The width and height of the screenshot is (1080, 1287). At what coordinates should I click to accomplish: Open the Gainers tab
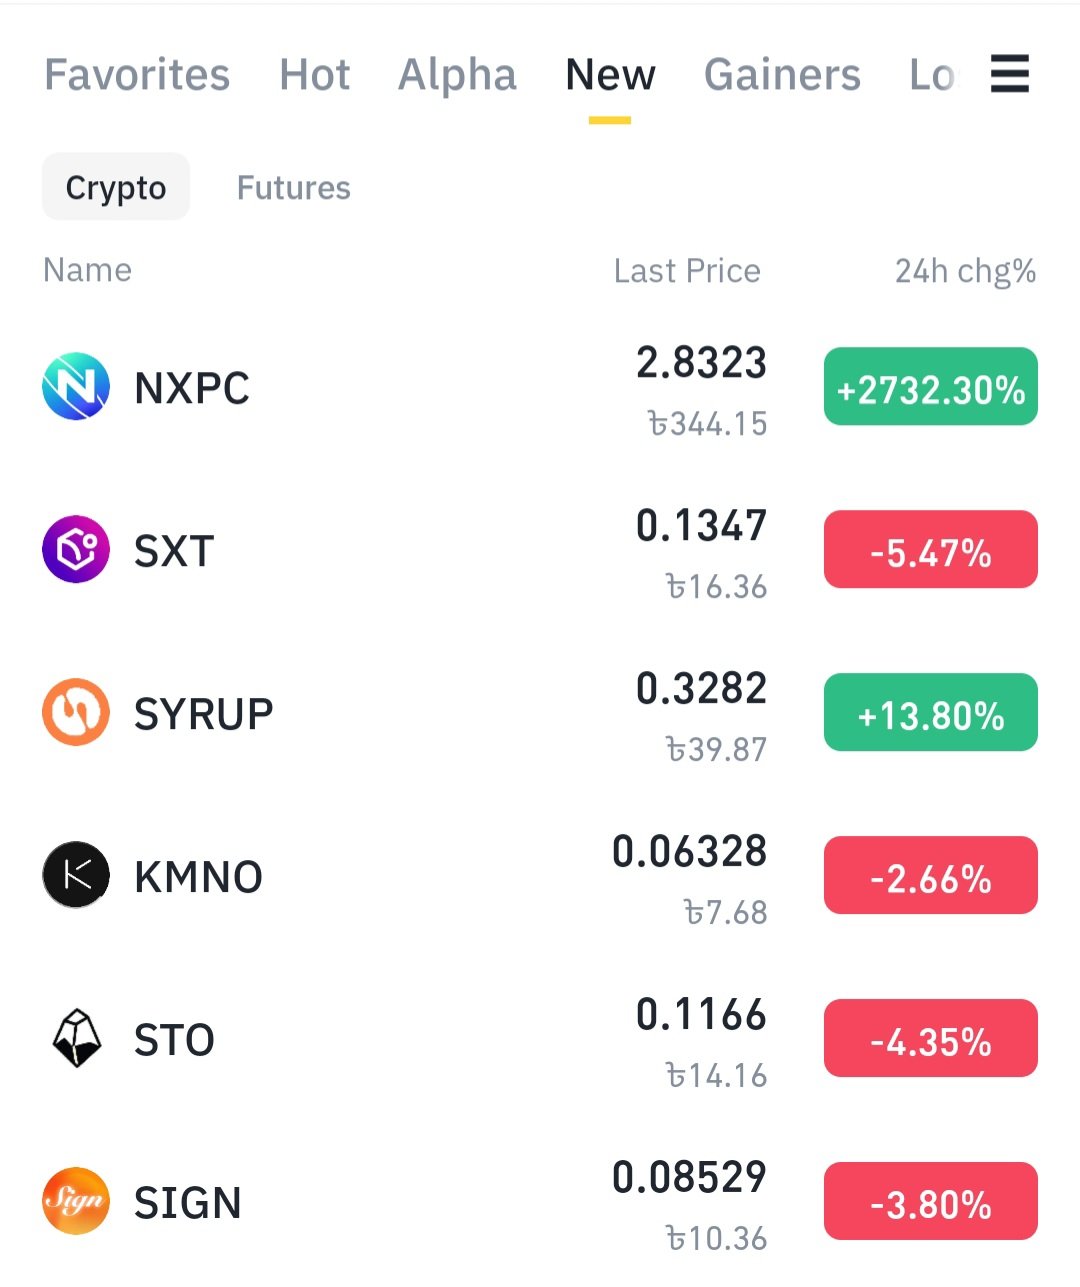[x=782, y=75]
